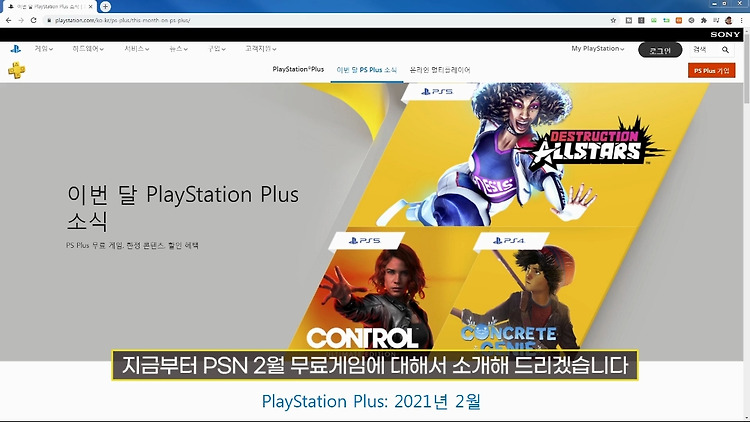
Task: Click the Destruction AllStars game artwork
Action: coord(521,155)
